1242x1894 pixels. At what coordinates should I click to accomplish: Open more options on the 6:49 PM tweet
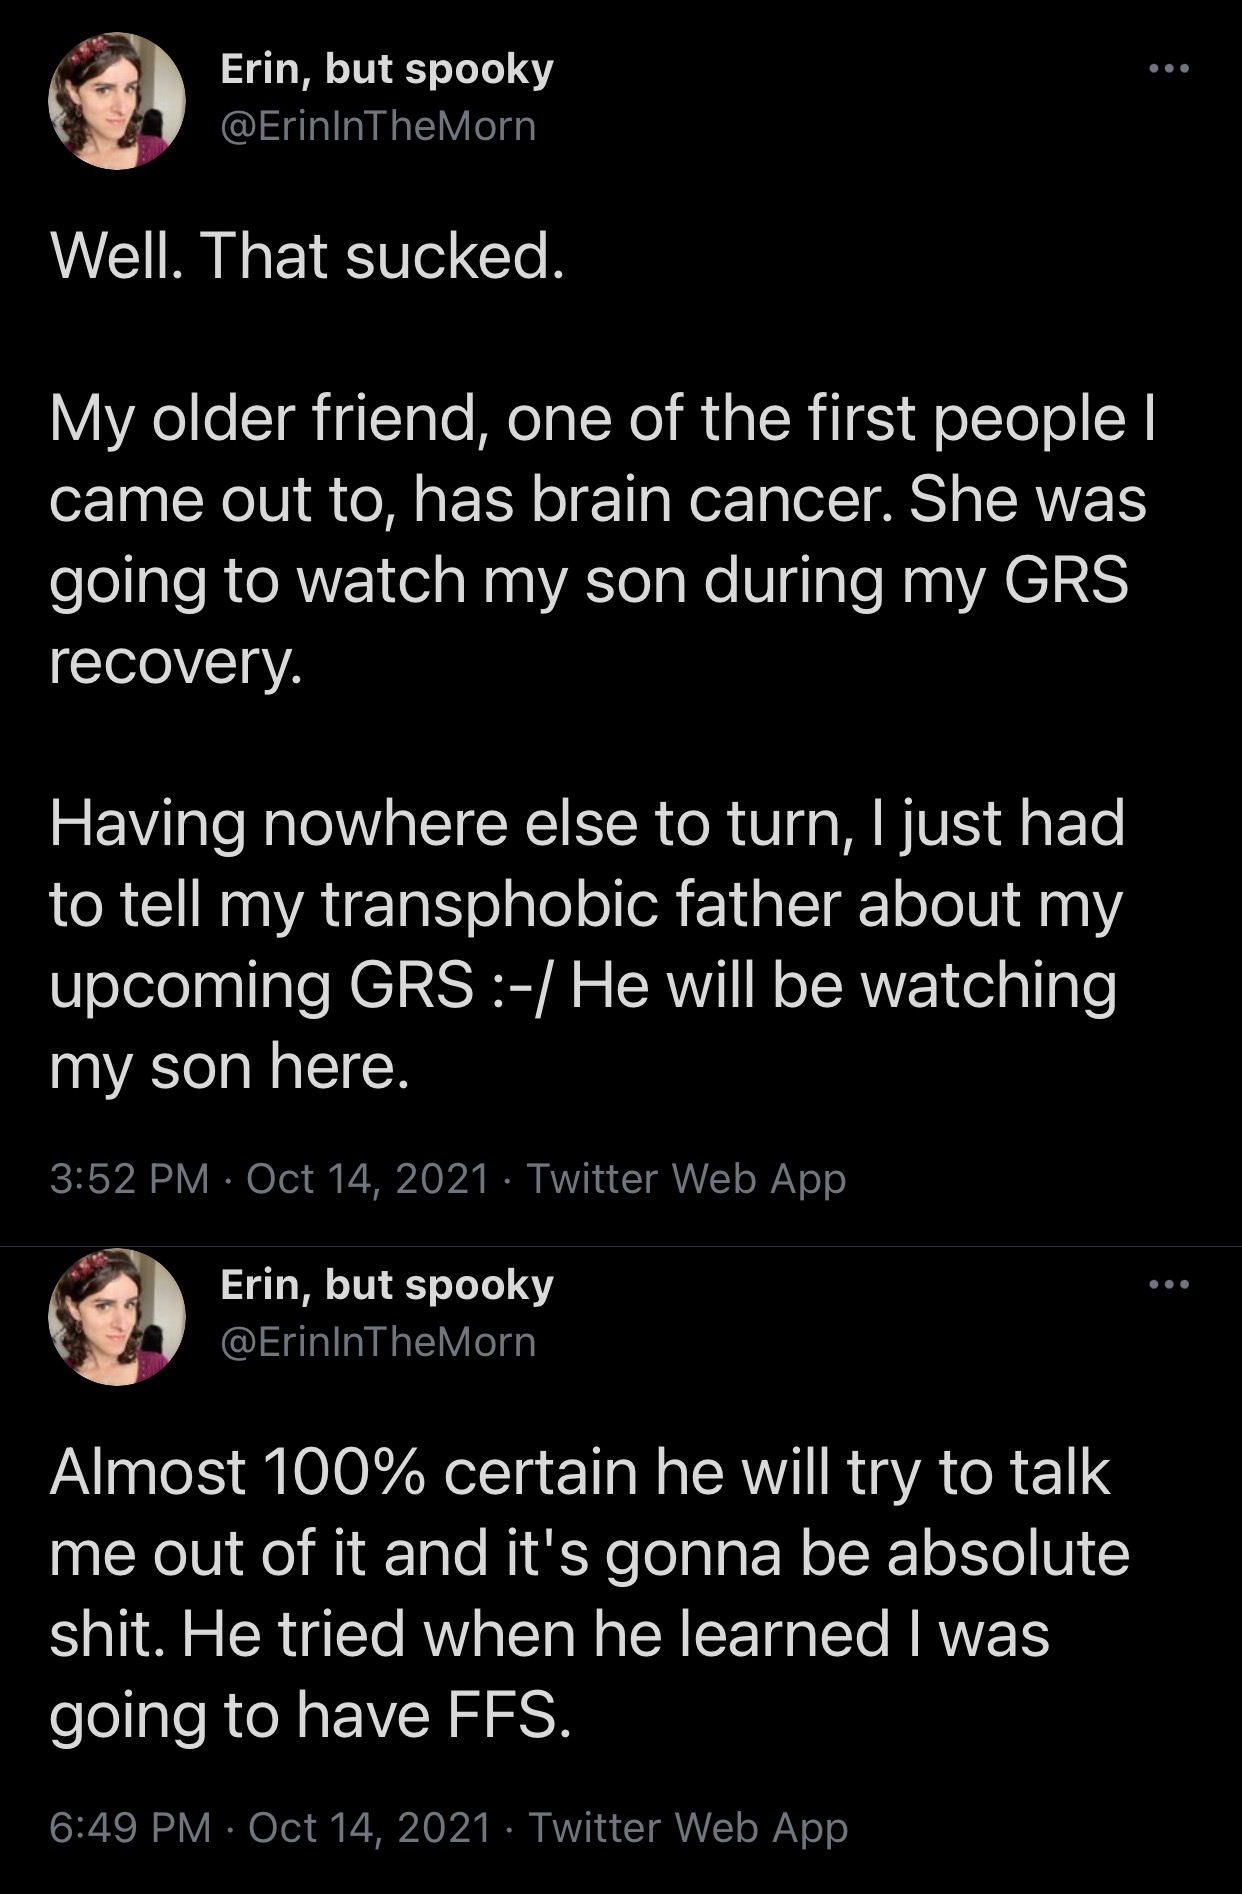(x=1168, y=1284)
